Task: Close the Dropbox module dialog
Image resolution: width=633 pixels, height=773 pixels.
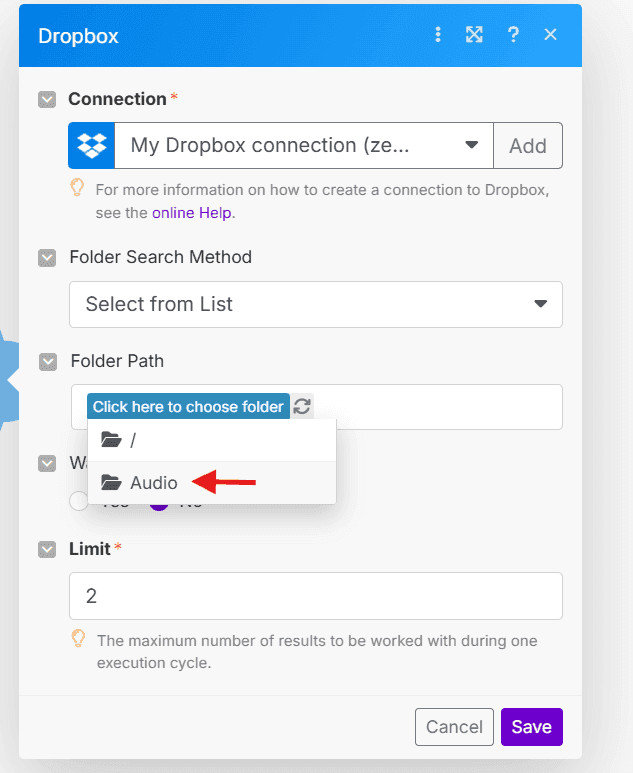Action: pos(550,35)
